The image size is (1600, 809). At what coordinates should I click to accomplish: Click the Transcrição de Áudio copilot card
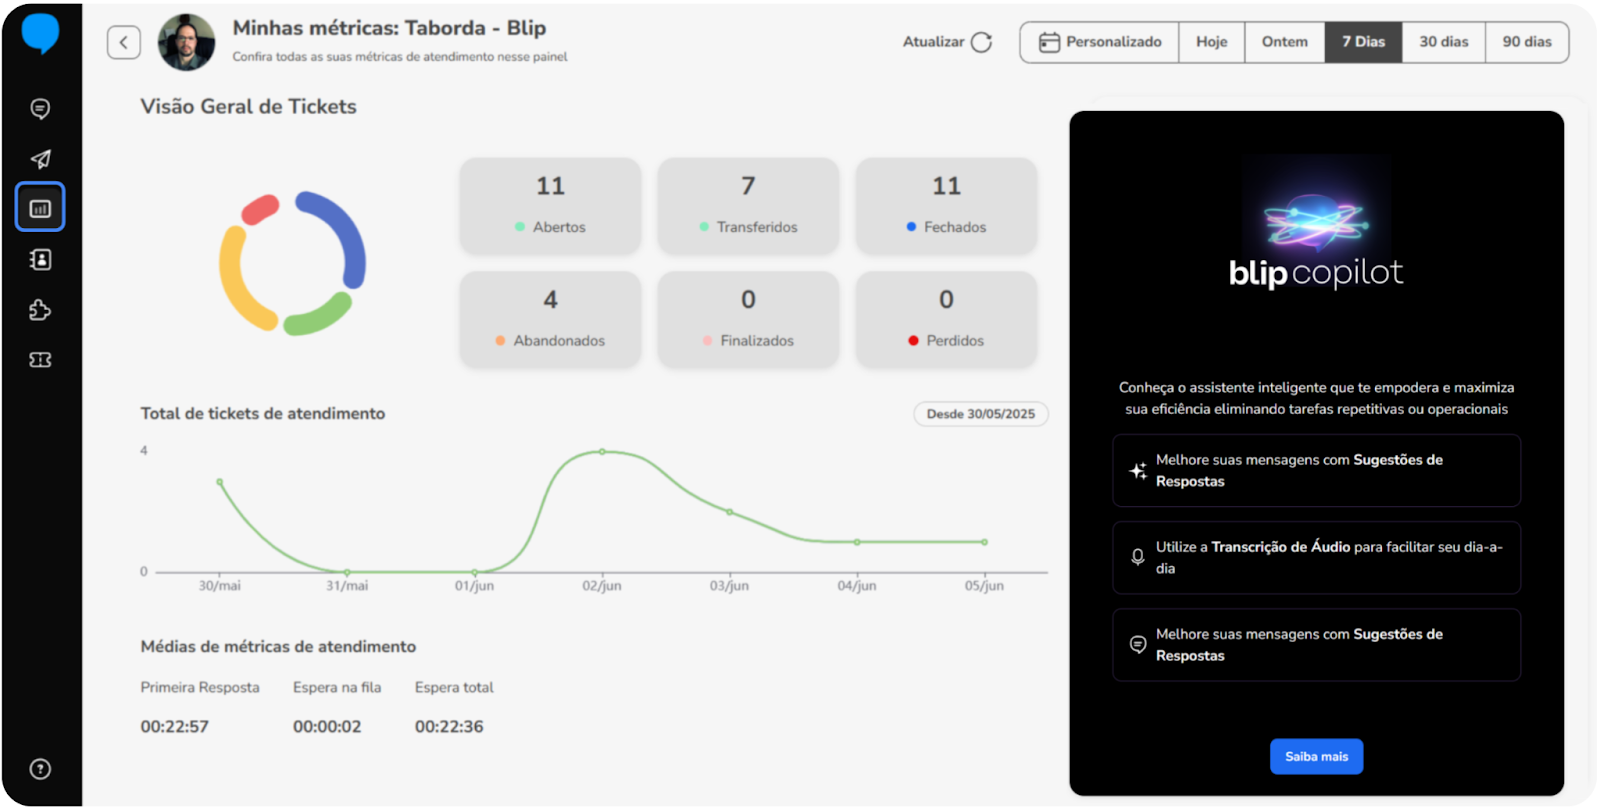pos(1316,558)
